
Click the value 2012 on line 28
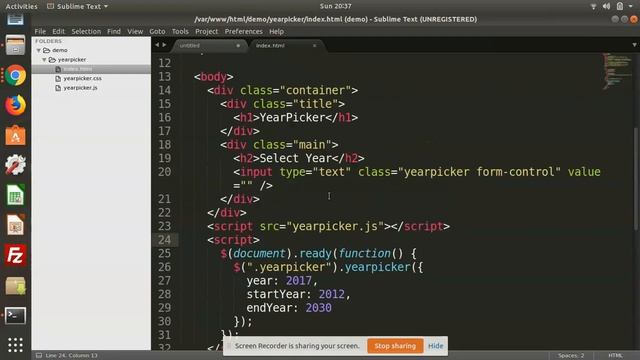331,294
